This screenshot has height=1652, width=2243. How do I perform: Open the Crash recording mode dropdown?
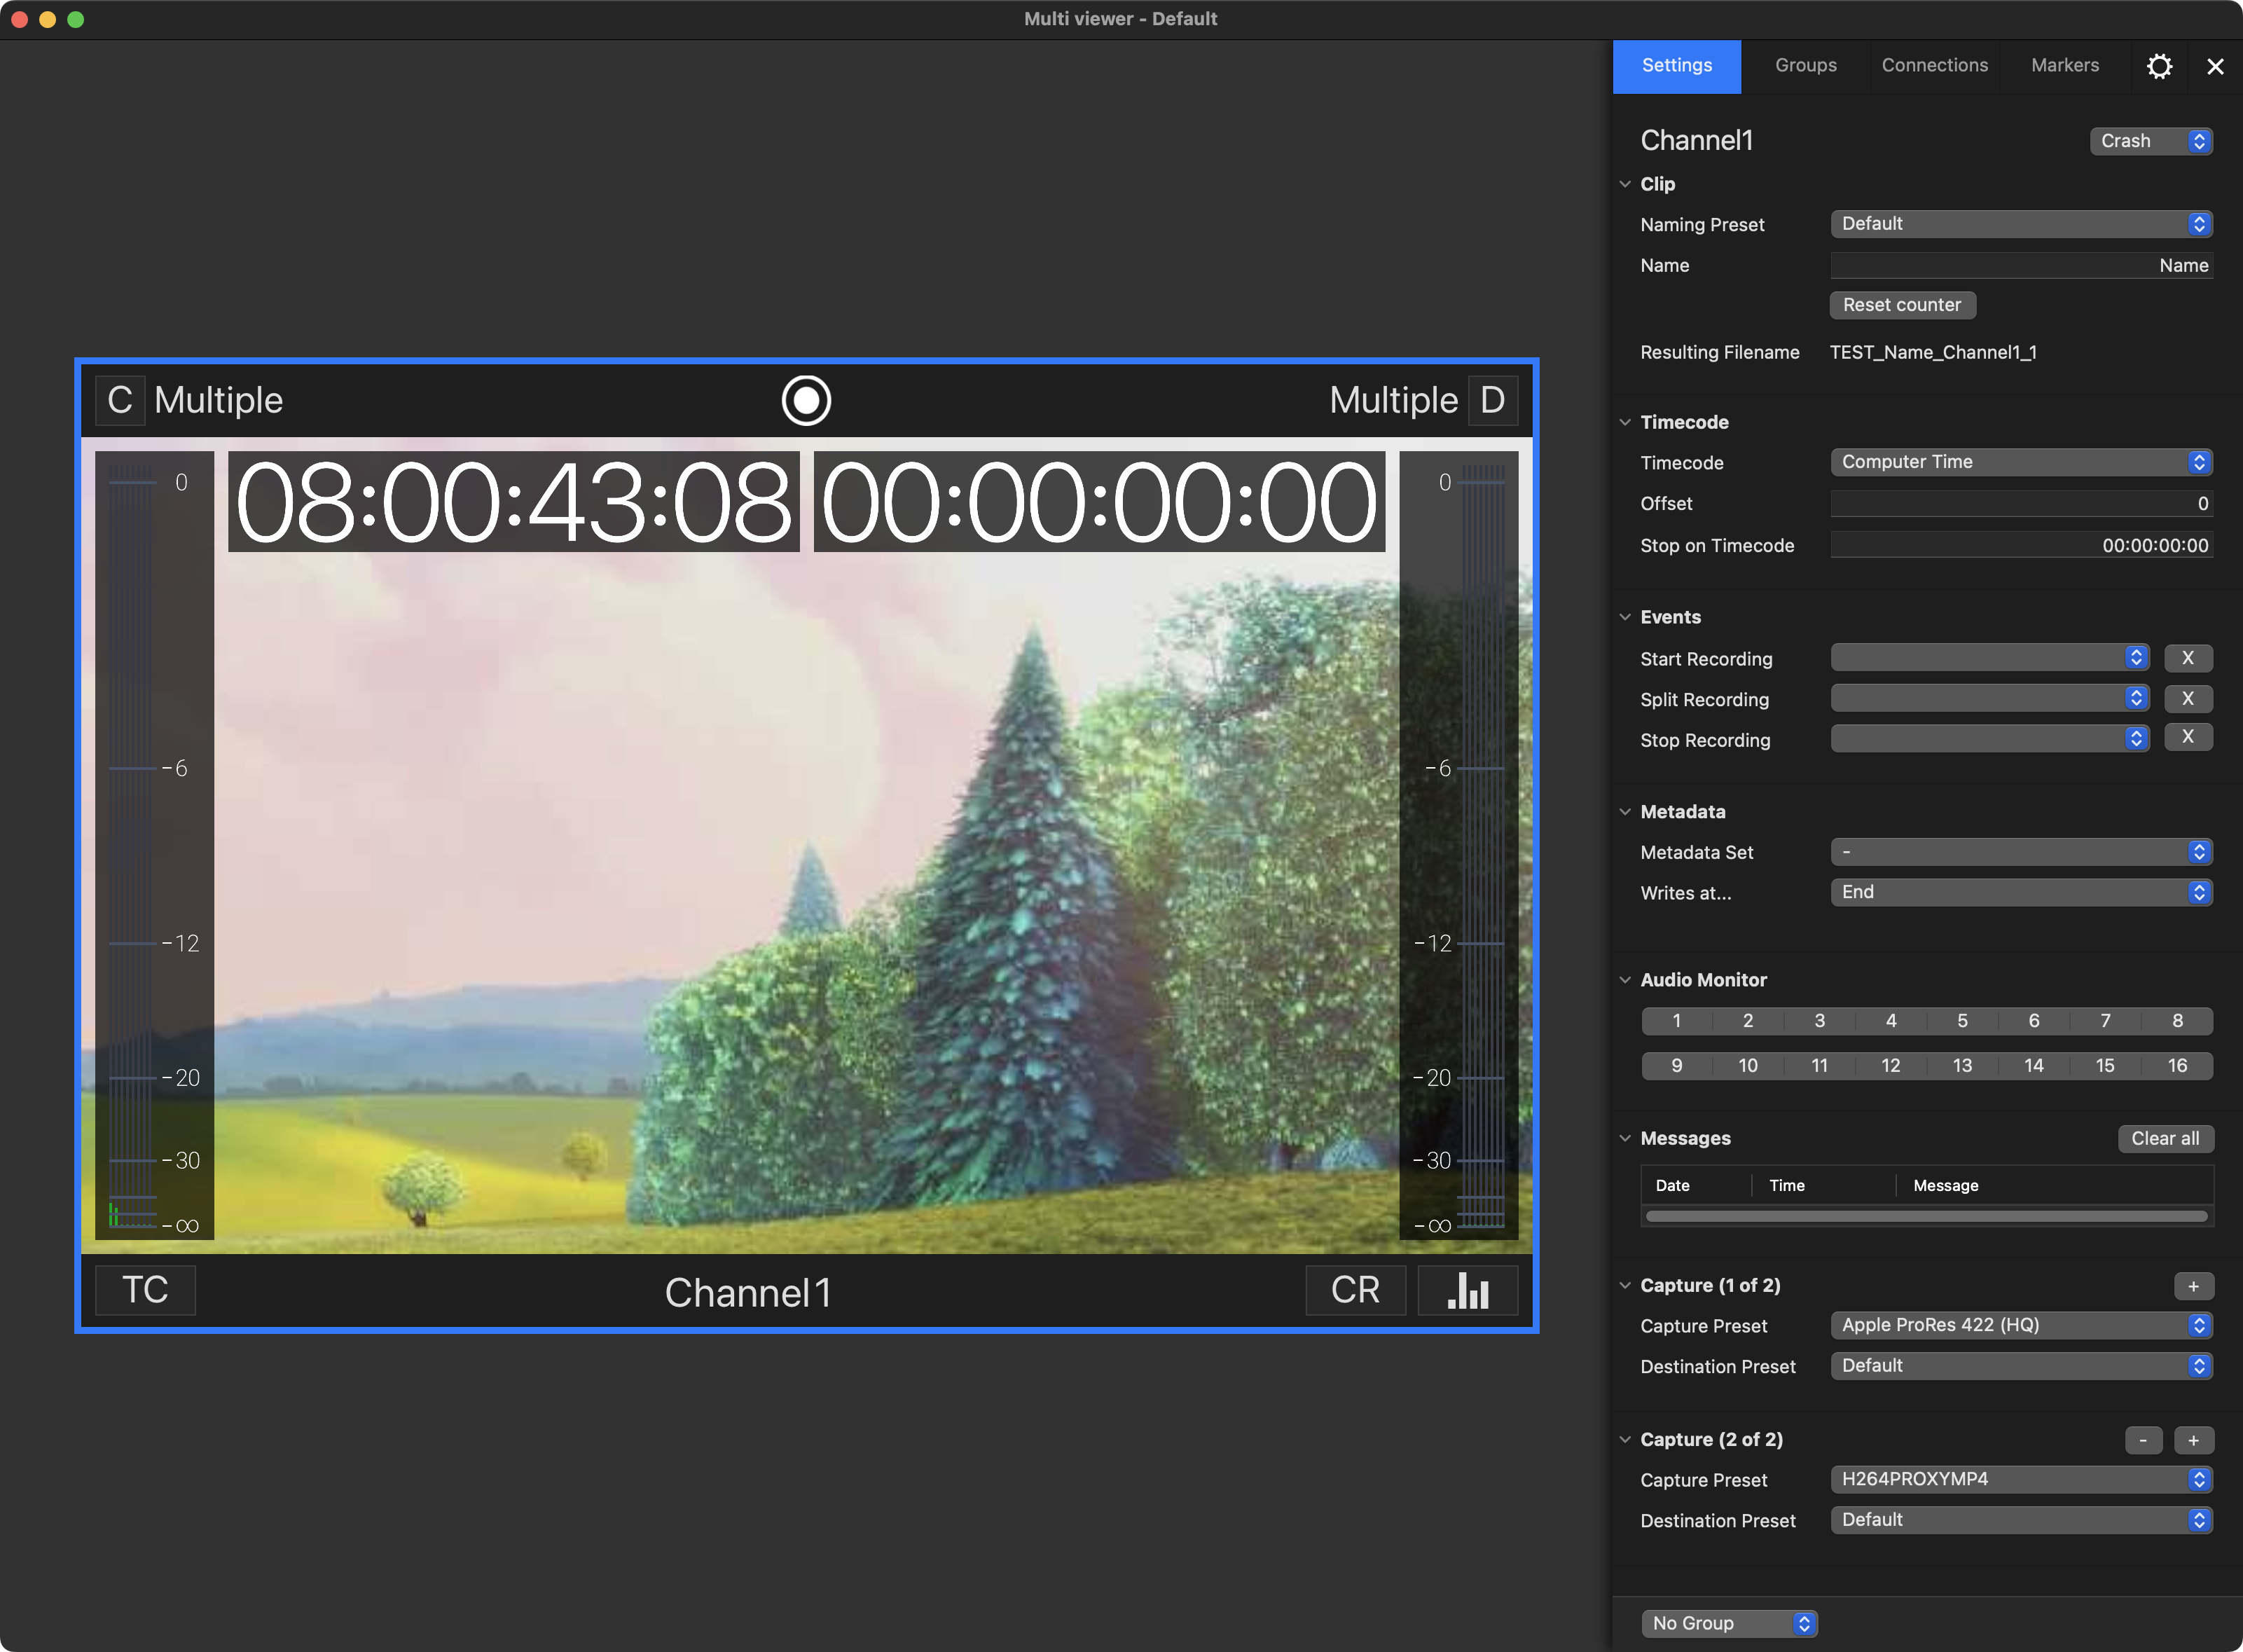point(2151,141)
